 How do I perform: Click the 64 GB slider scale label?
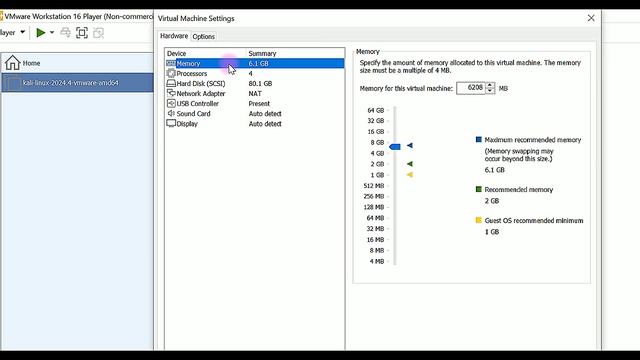(x=376, y=110)
